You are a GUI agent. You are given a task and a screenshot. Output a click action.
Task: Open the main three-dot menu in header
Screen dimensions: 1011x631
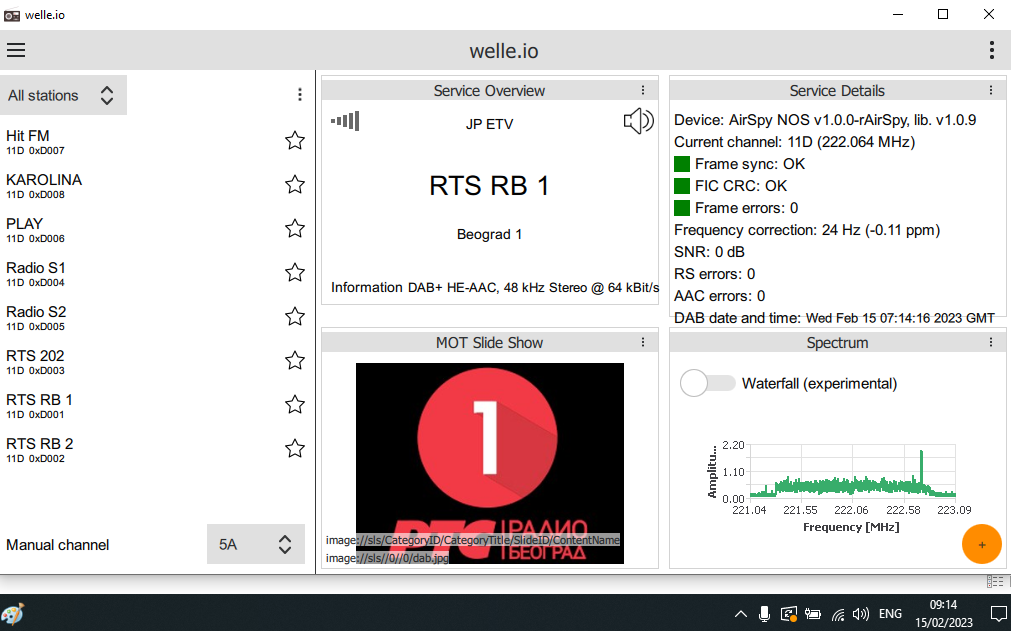click(x=992, y=50)
